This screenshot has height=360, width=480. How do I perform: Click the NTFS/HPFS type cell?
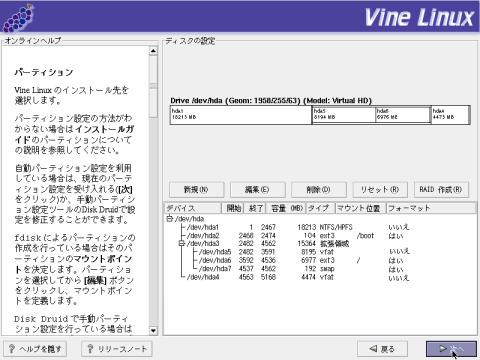(336, 227)
